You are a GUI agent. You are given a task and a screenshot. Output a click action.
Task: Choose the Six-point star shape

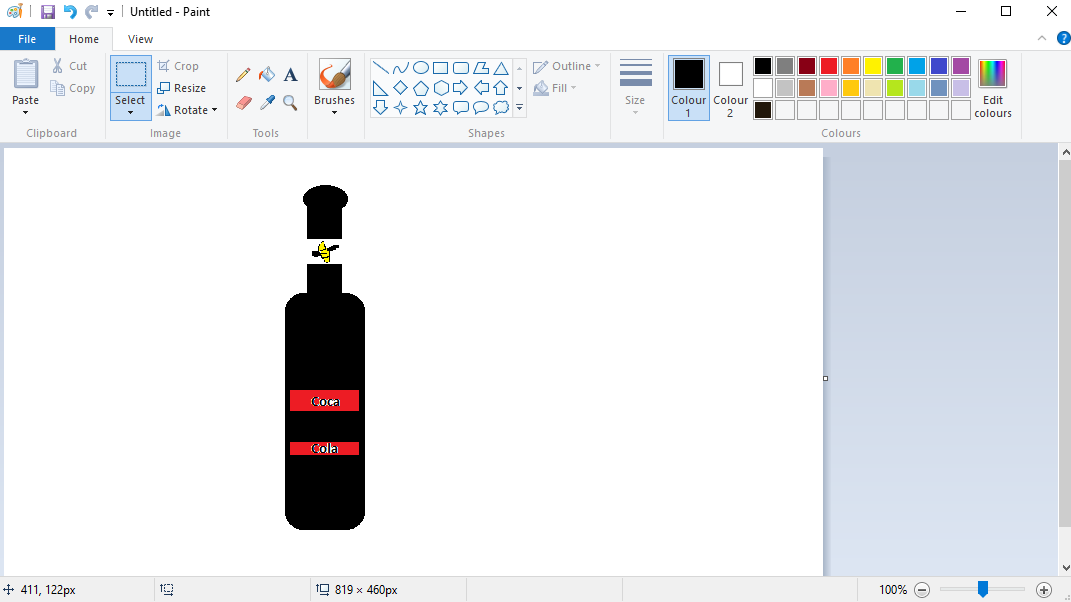[441, 107]
